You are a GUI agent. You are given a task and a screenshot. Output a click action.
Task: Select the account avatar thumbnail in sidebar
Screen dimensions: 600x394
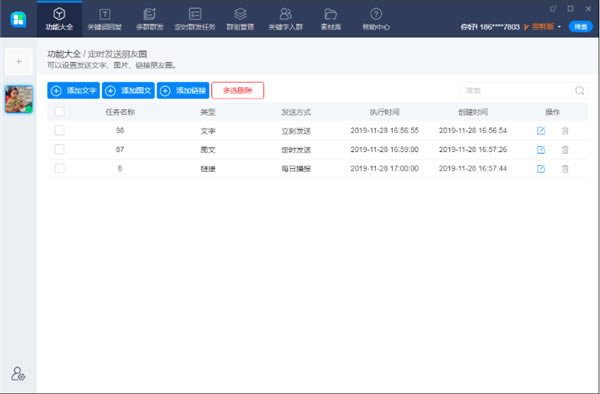click(x=19, y=99)
